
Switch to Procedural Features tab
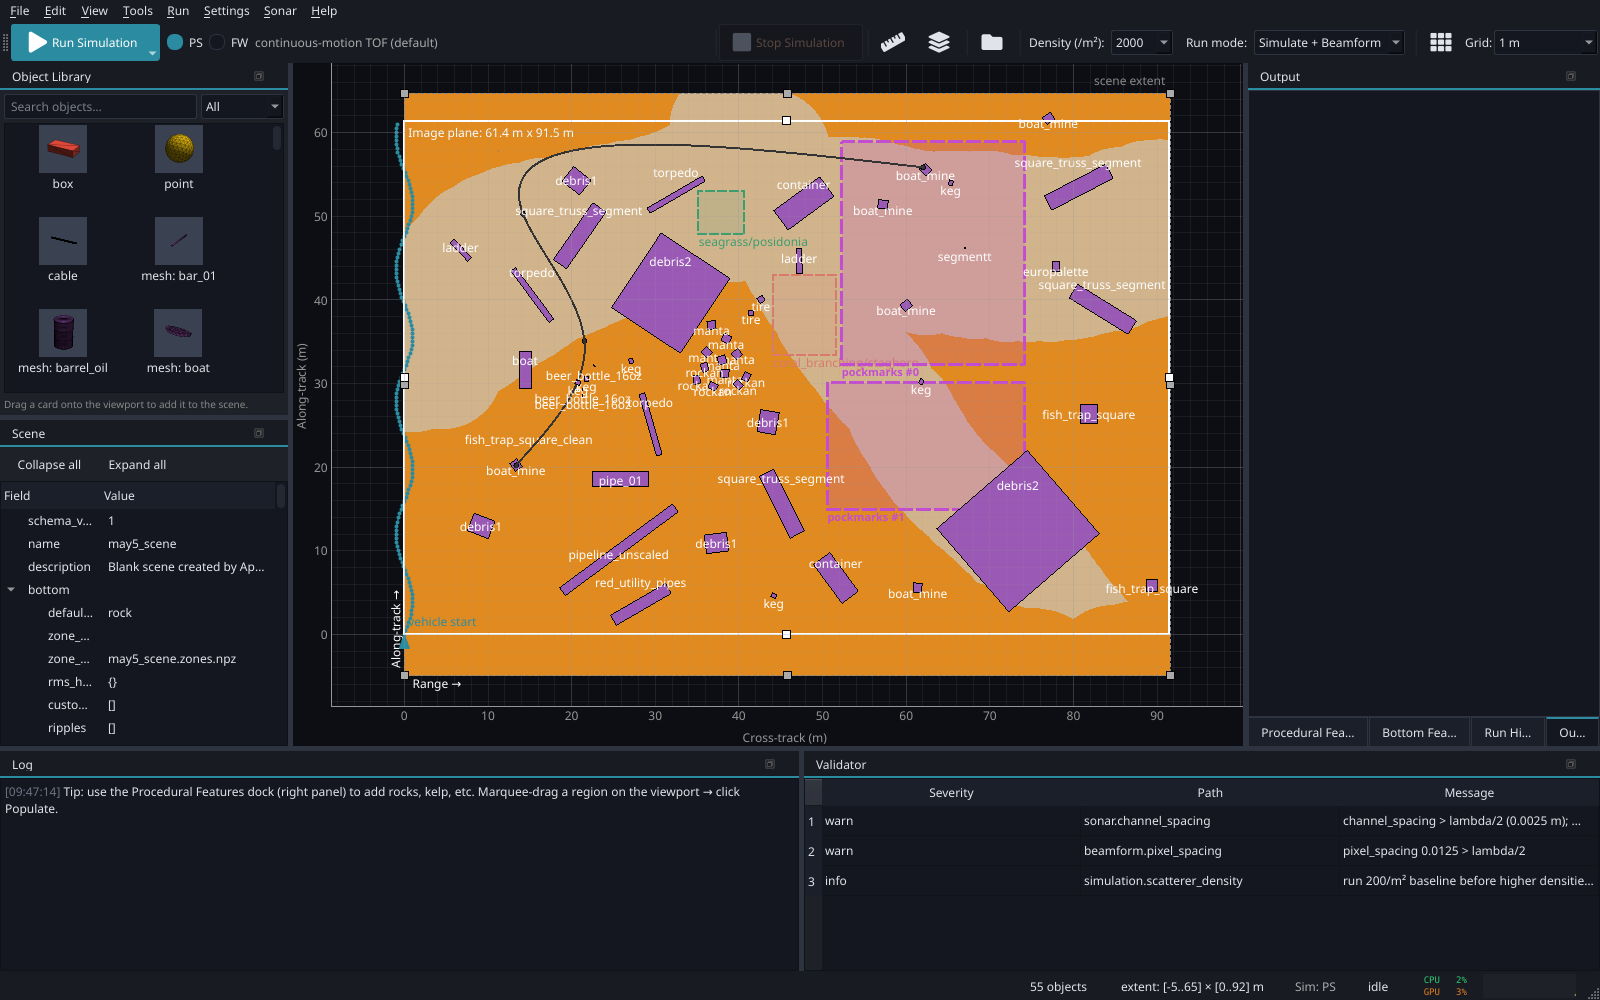pos(1308,733)
